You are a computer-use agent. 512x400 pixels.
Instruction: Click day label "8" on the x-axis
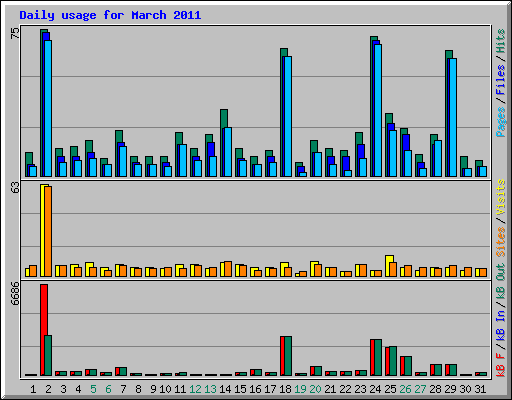tap(138, 389)
